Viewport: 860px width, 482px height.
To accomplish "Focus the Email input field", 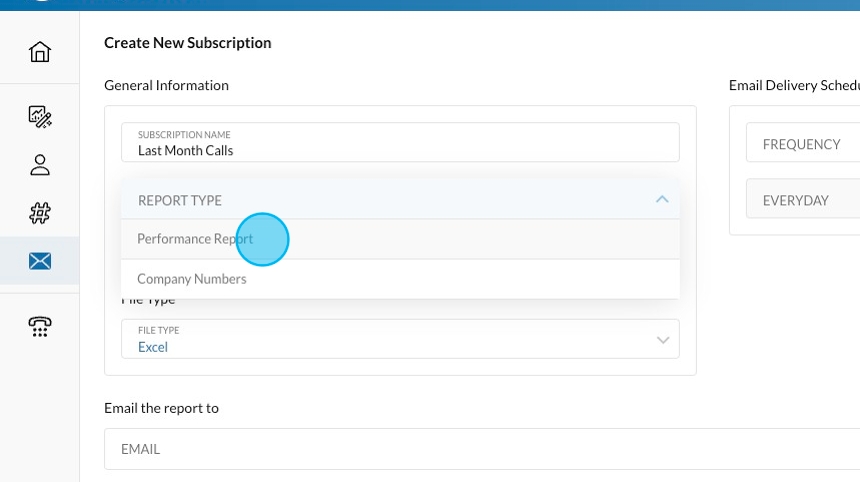I will (480, 449).
